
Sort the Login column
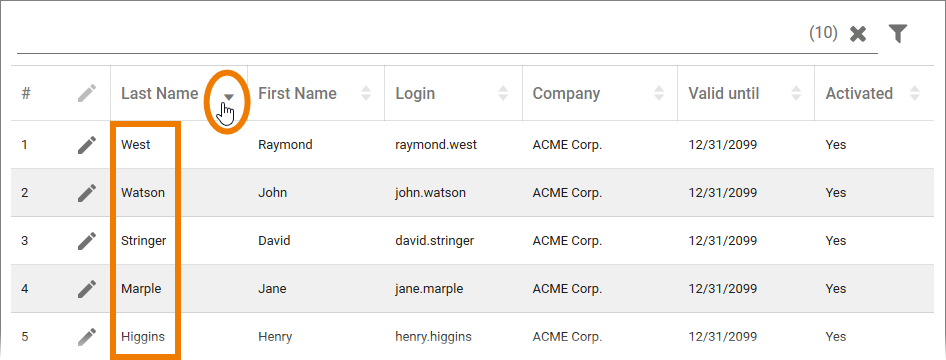(x=503, y=93)
